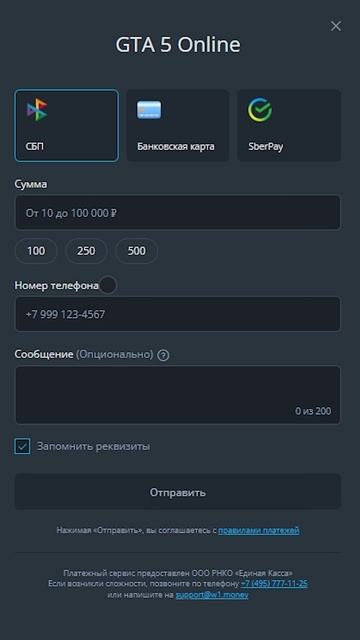The width and height of the screenshot is (360, 640).
Task: Open the message help question-mark icon
Action: 163,355
